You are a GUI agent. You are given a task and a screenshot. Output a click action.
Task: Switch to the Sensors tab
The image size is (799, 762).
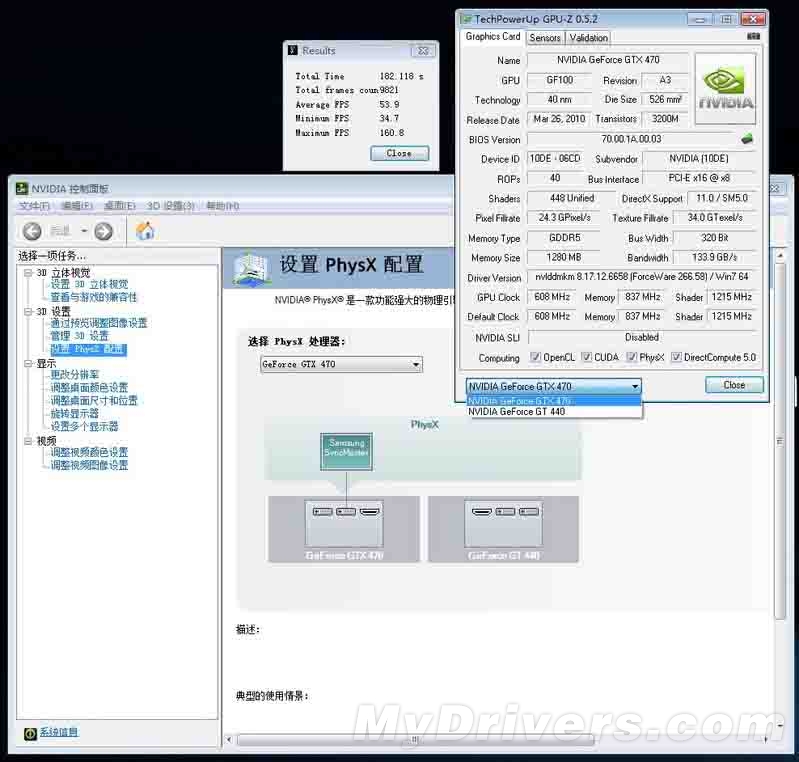click(x=545, y=38)
